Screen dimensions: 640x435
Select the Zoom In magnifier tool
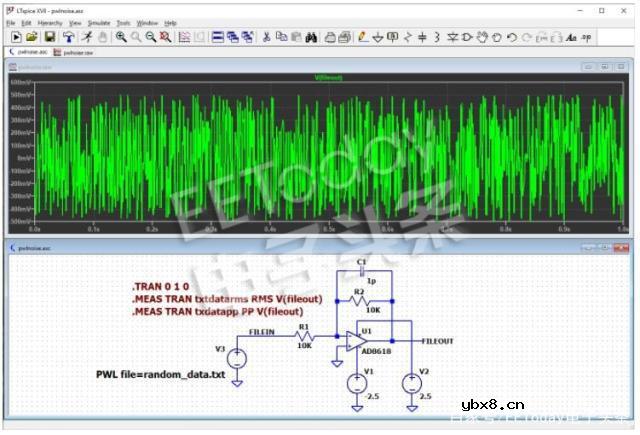click(120, 37)
